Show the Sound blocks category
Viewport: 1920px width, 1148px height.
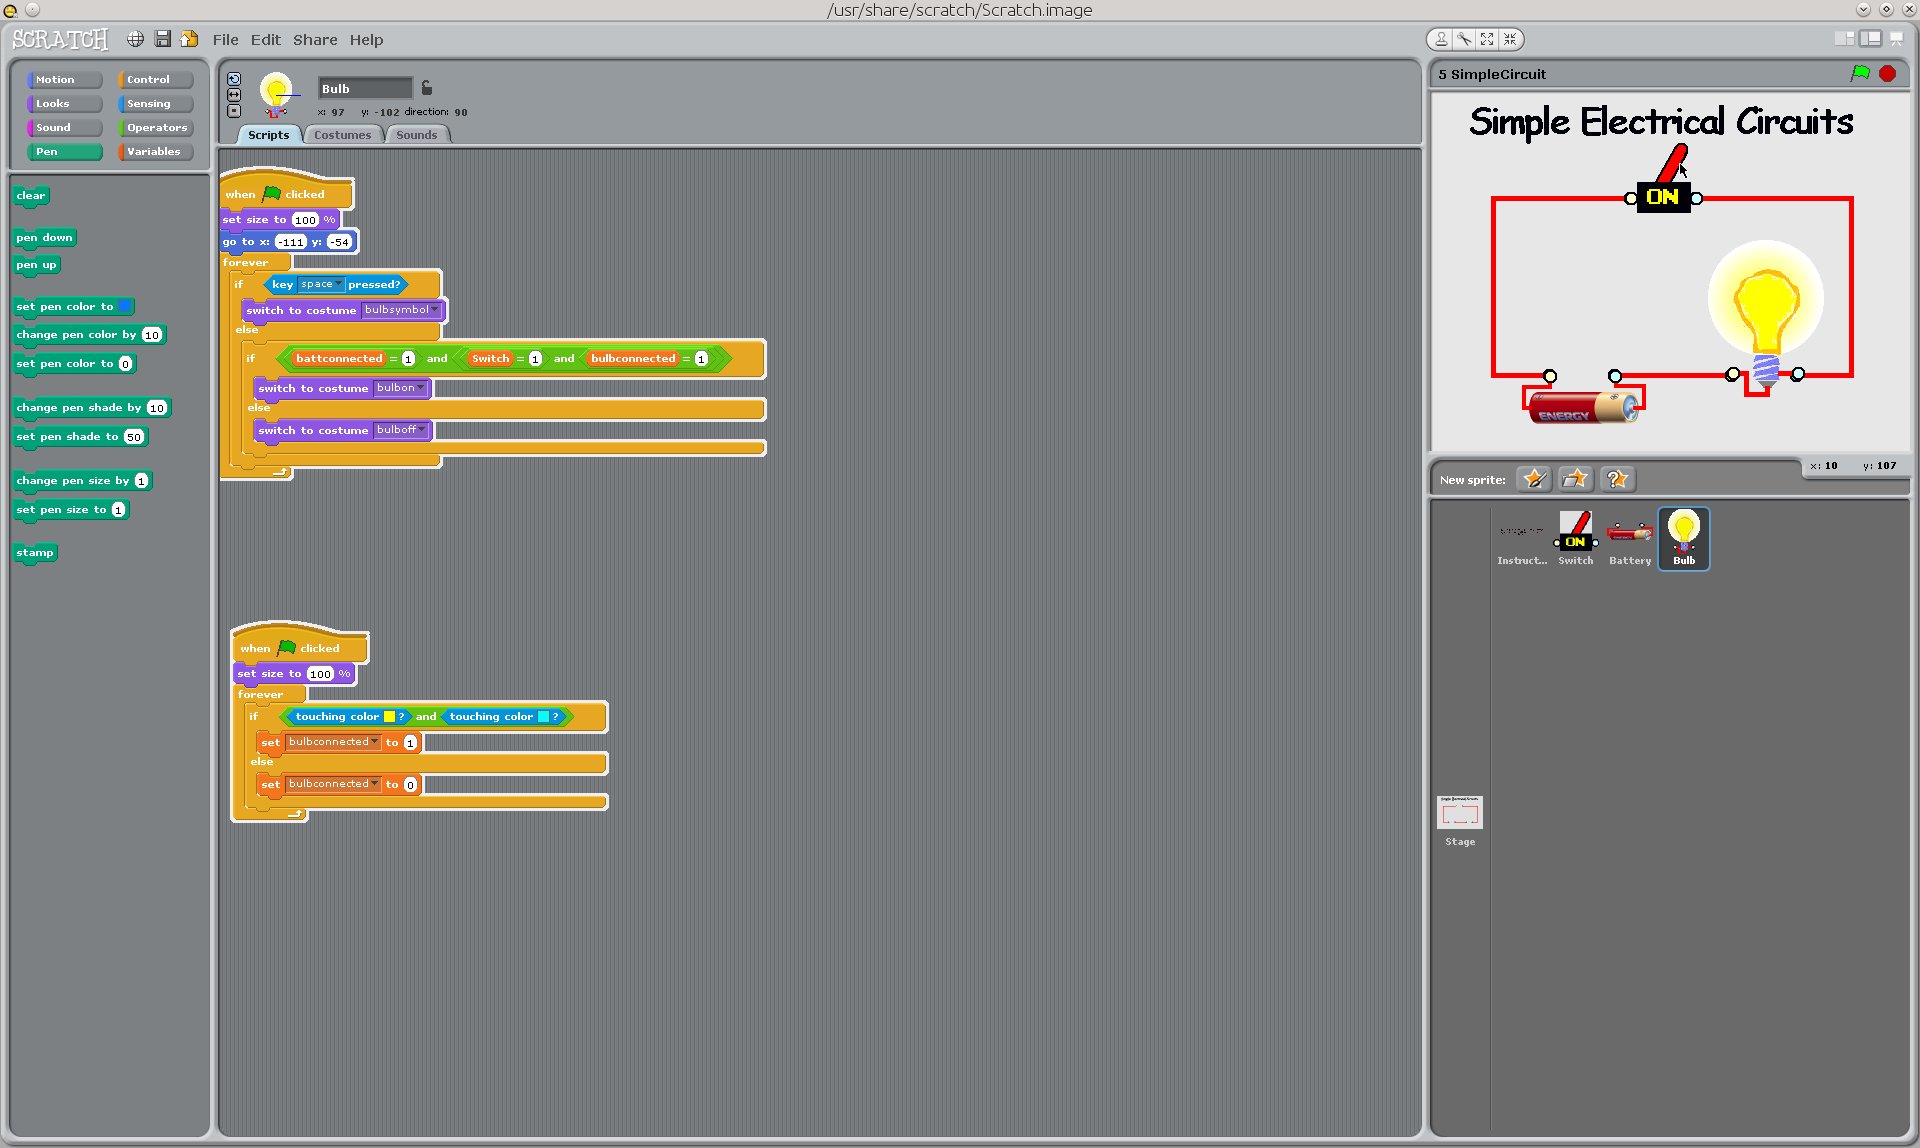[x=65, y=127]
